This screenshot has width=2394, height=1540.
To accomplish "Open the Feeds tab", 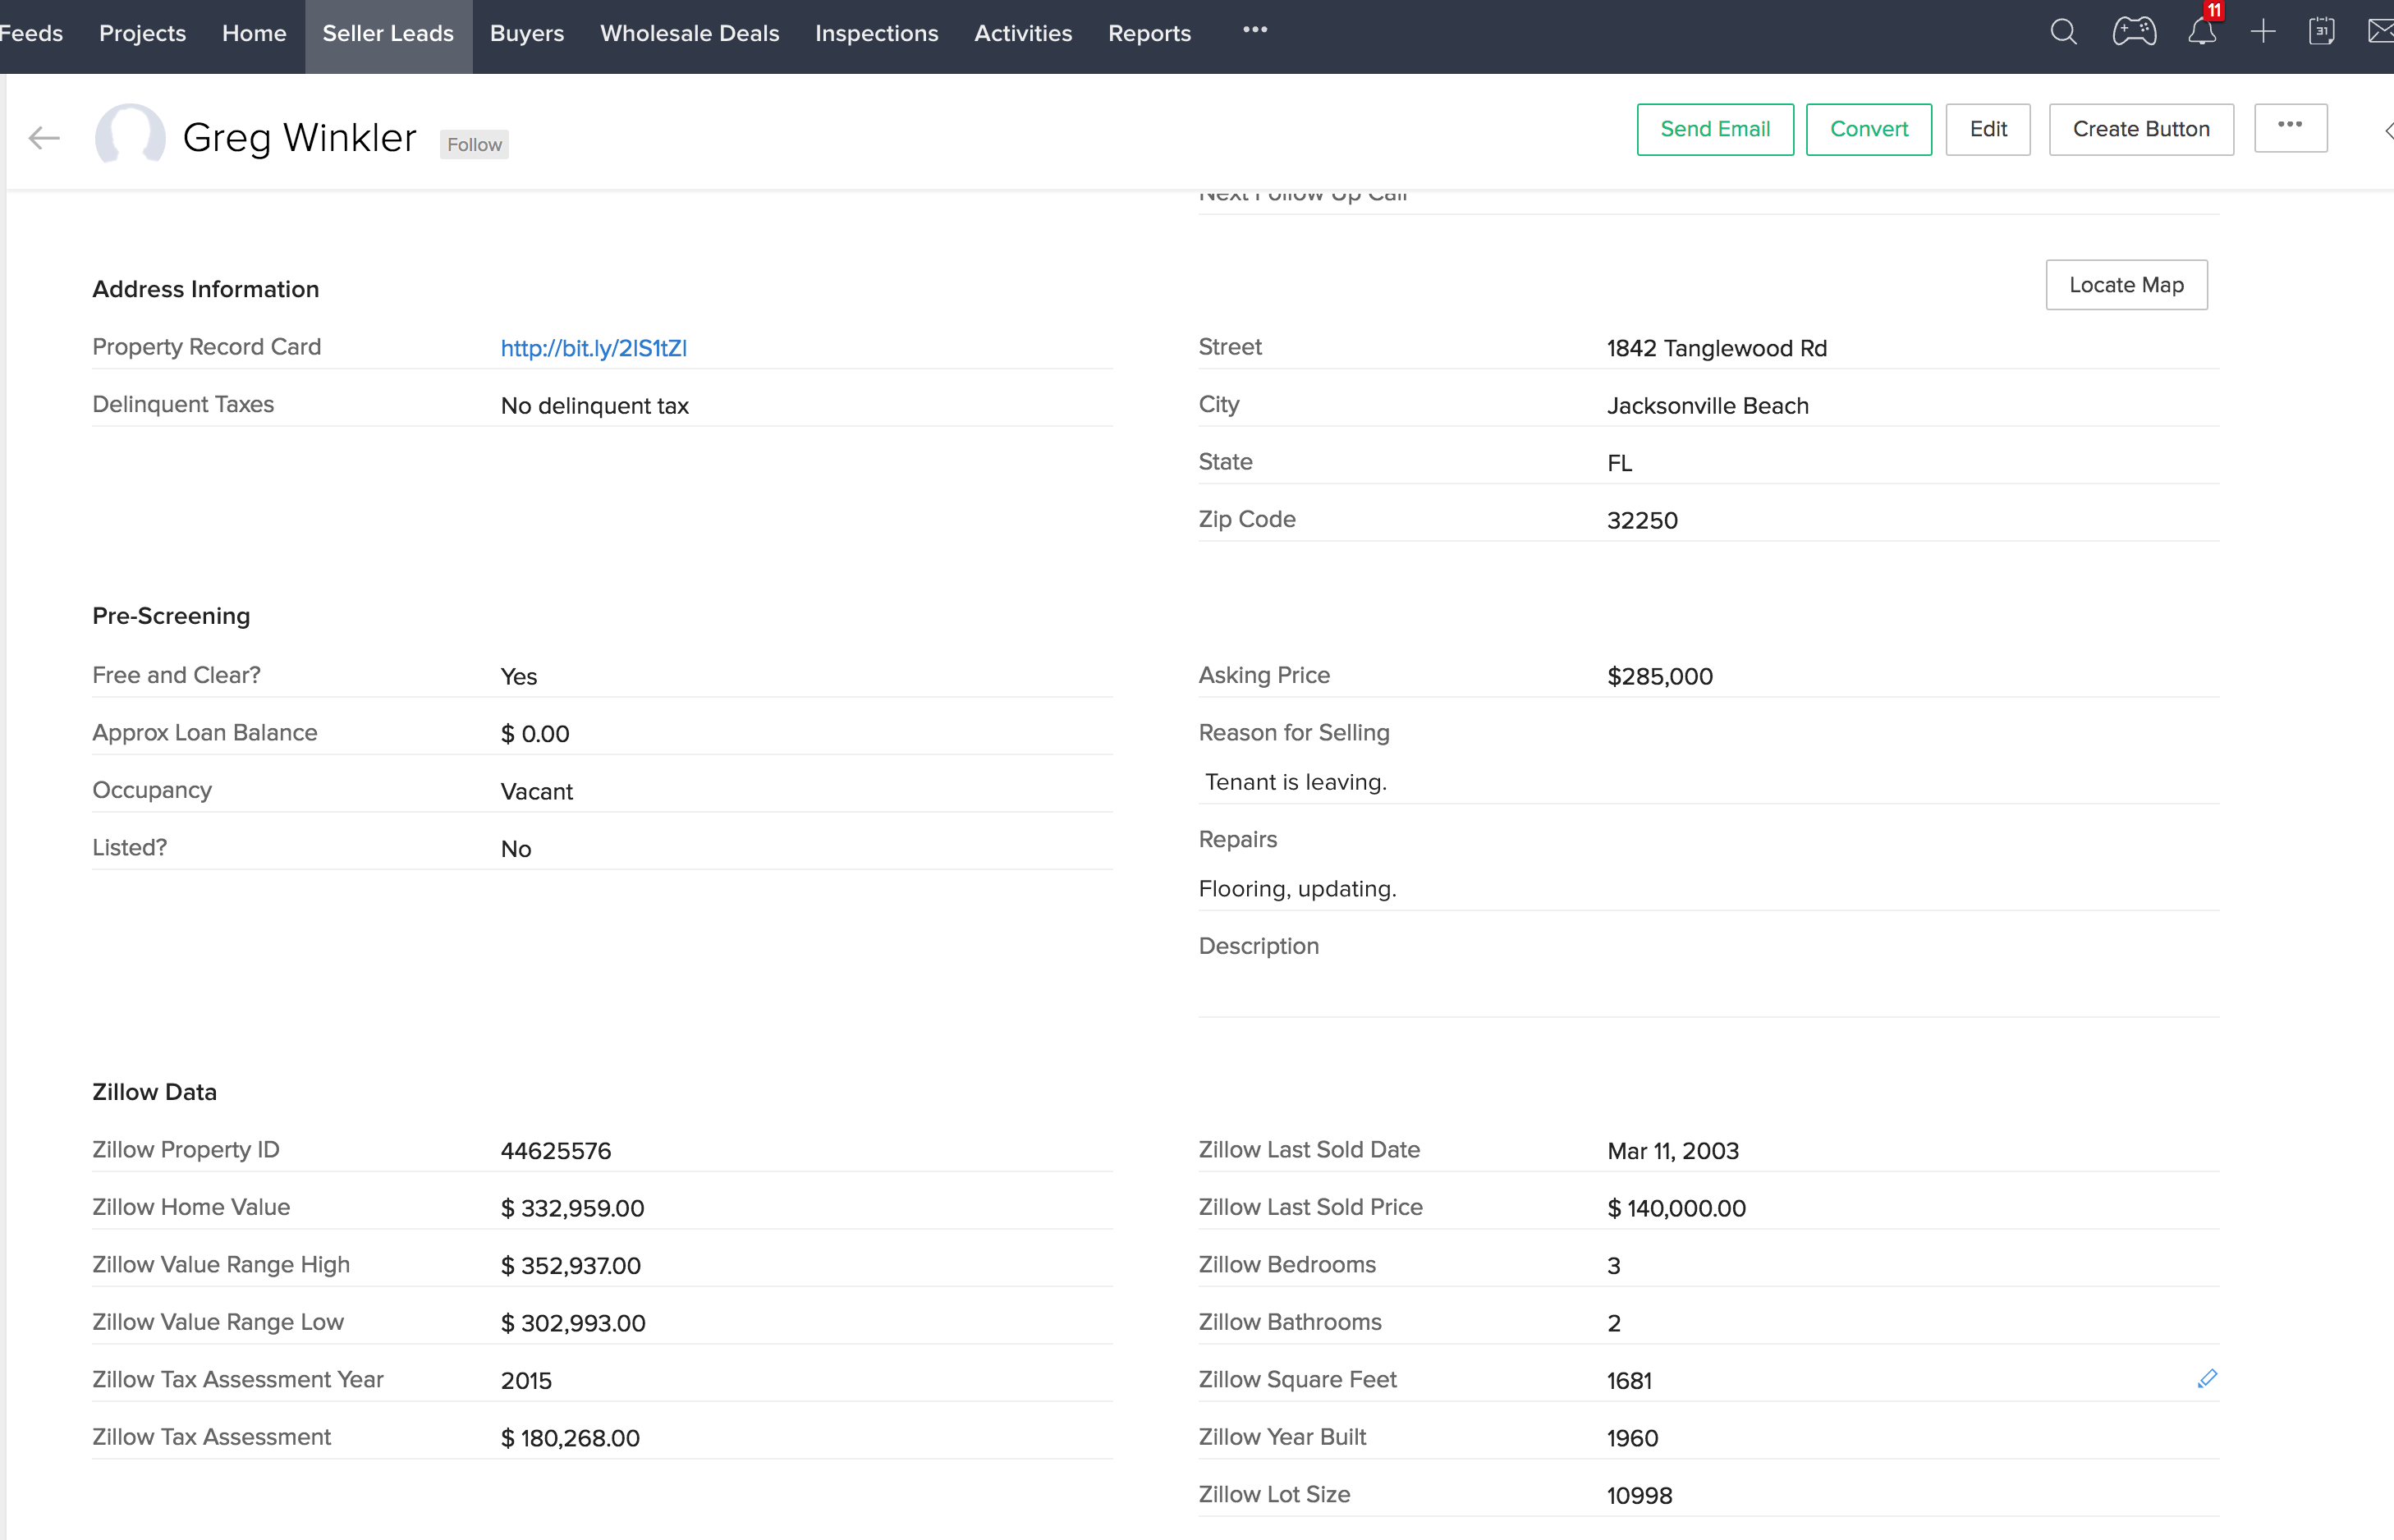I will point(31,33).
